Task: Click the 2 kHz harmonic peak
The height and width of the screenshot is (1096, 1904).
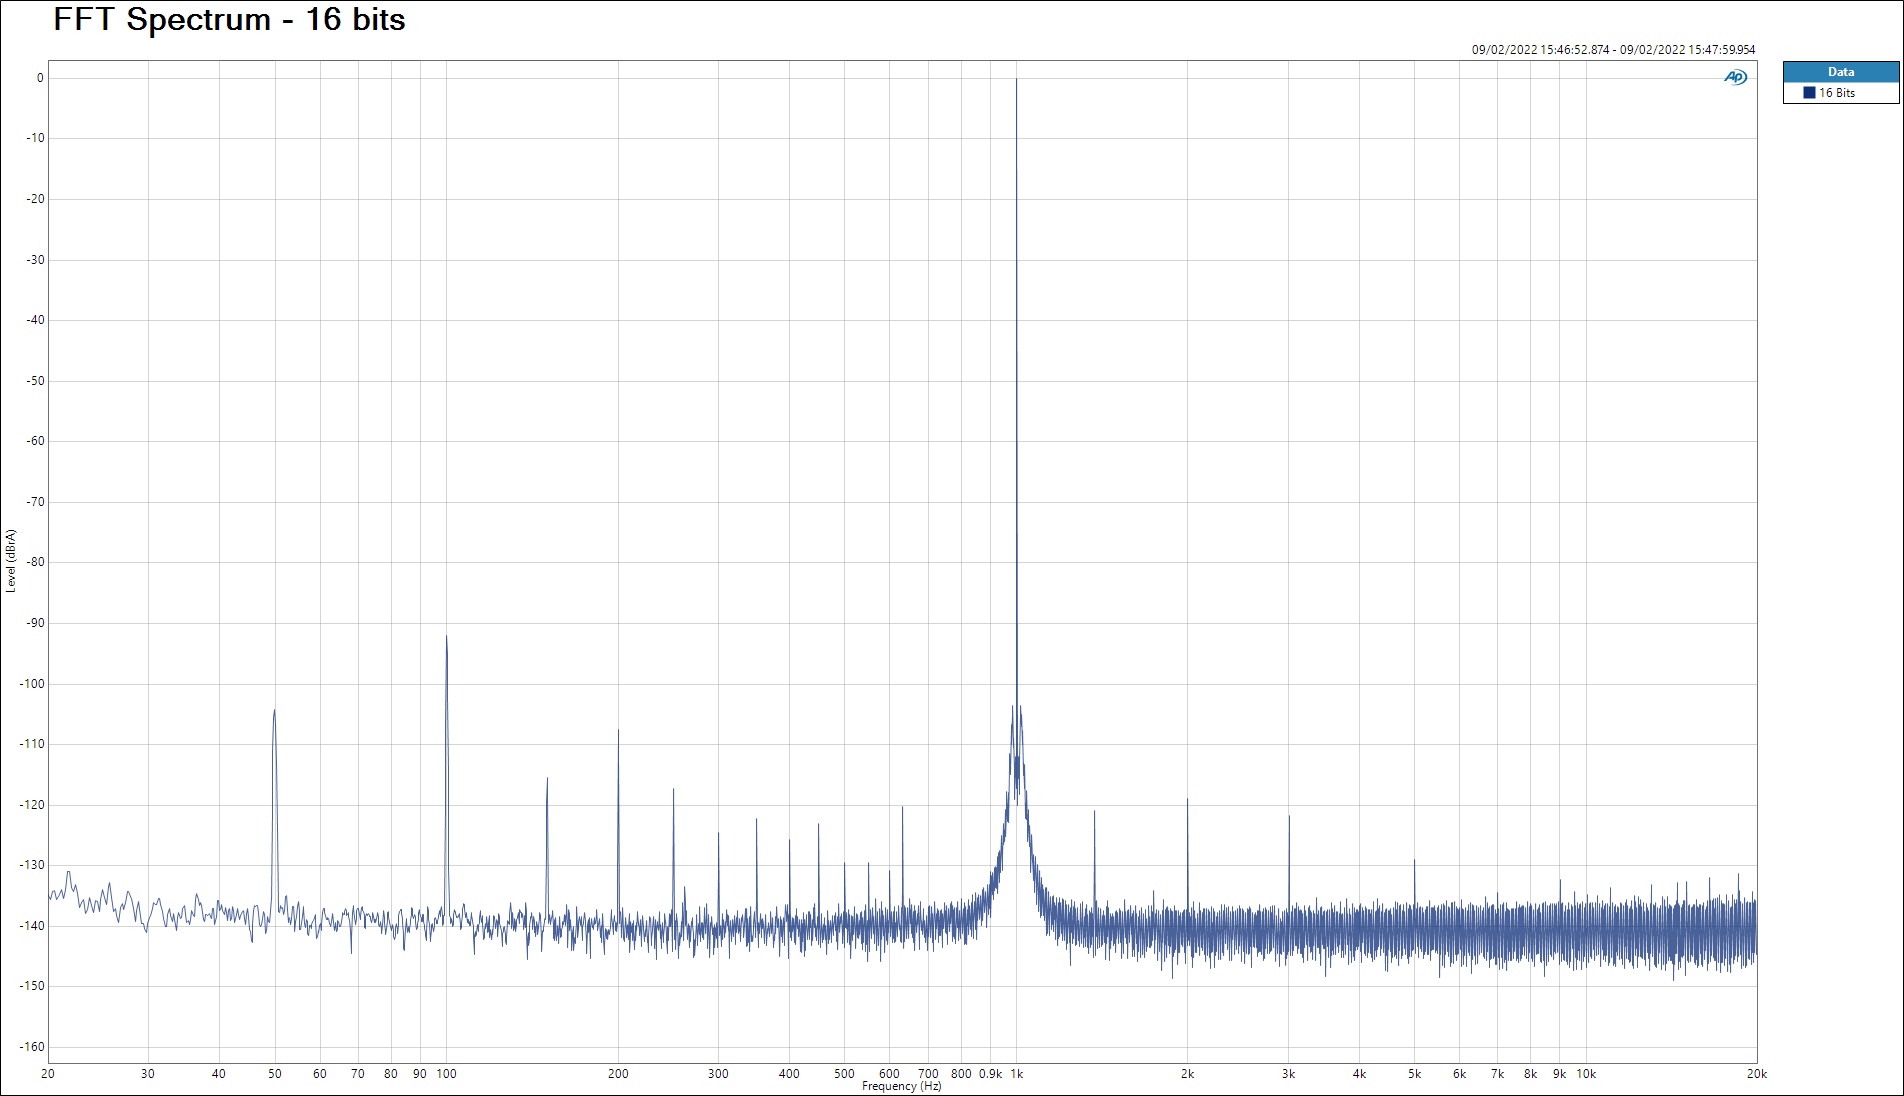Action: (x=1187, y=800)
